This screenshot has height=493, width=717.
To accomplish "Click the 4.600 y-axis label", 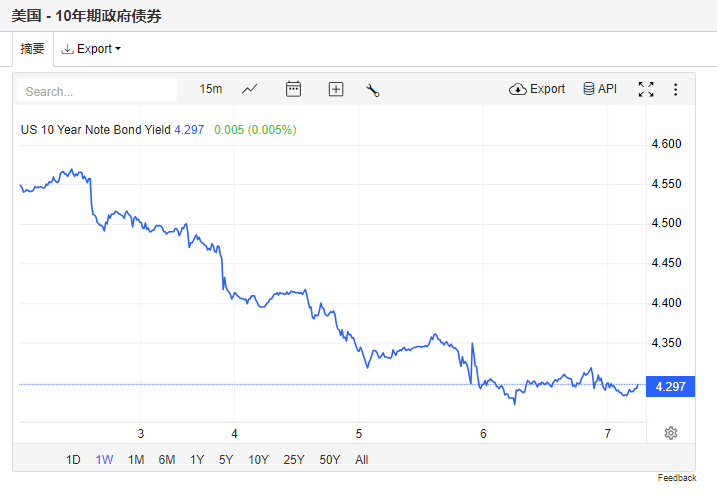I will point(666,144).
